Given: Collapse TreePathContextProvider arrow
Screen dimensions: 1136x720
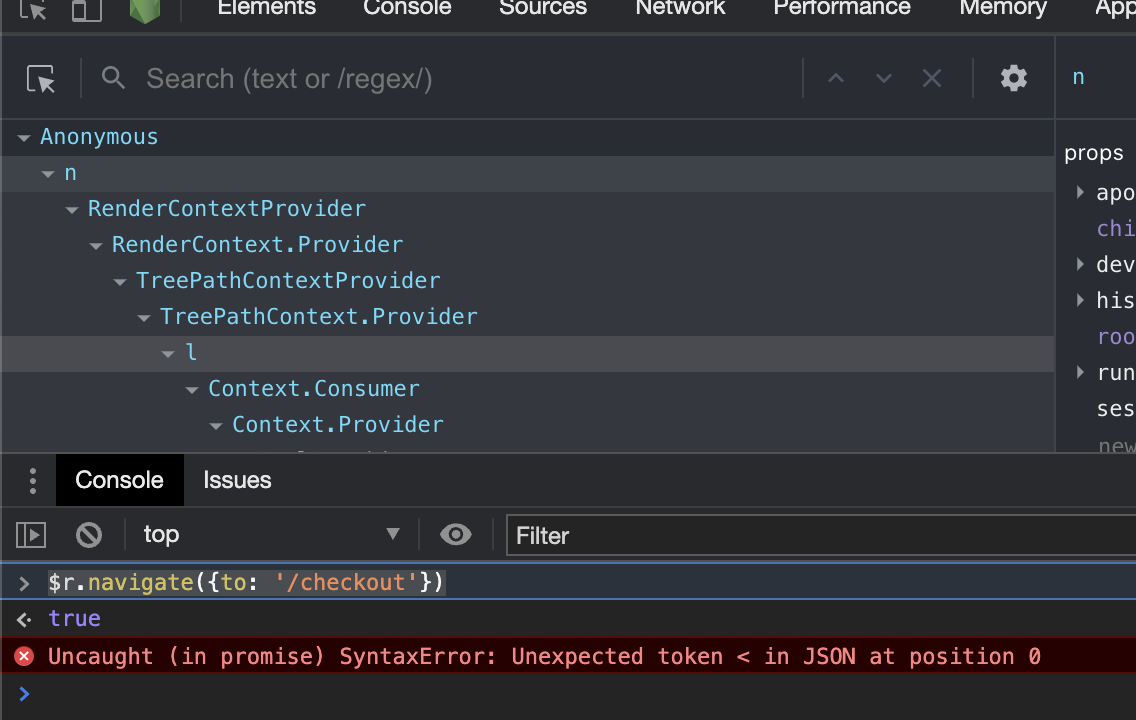Looking at the screenshot, I should click(x=120, y=282).
